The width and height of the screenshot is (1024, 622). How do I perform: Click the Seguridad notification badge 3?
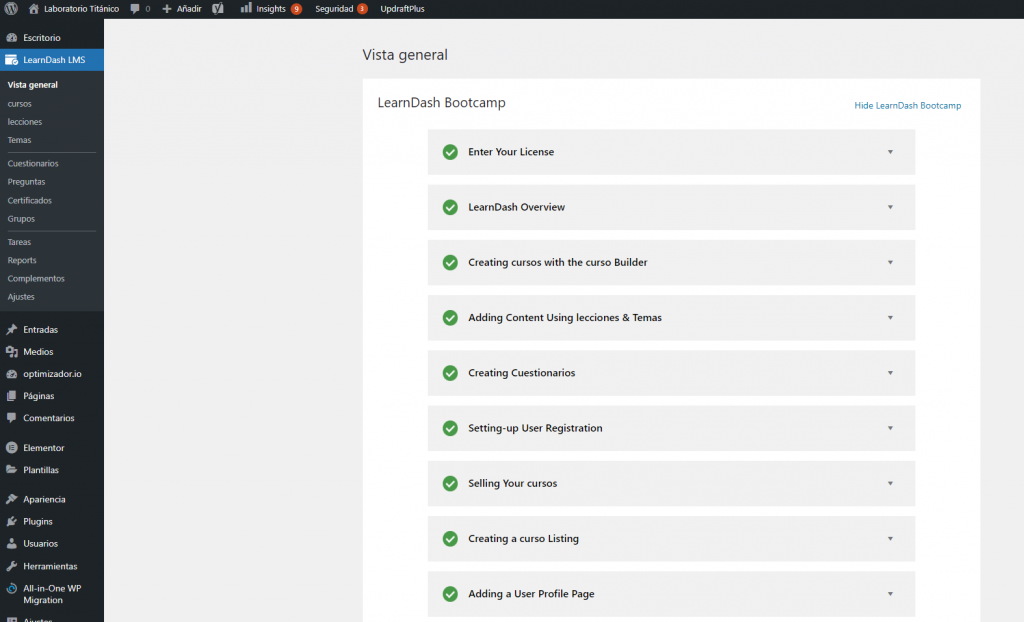coord(362,9)
